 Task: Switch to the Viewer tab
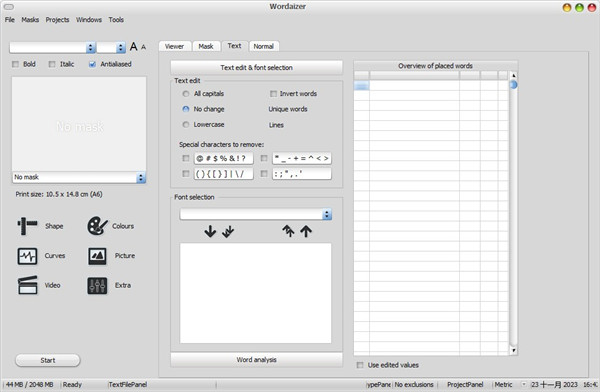click(174, 46)
